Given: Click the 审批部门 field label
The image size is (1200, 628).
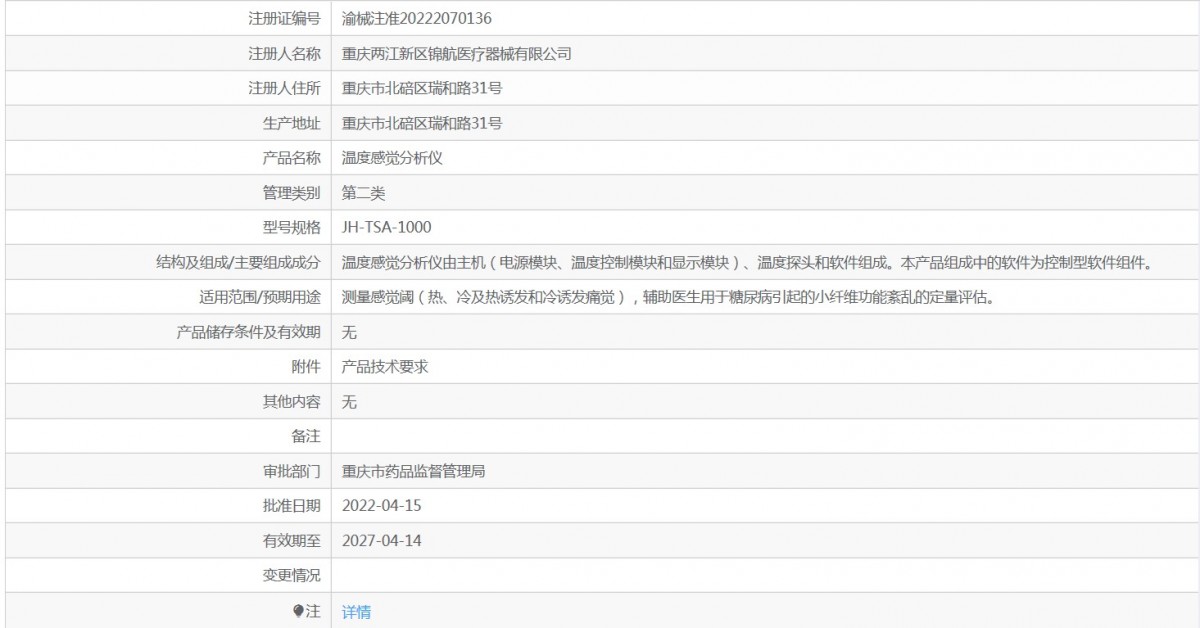Looking at the screenshot, I should tap(292, 471).
